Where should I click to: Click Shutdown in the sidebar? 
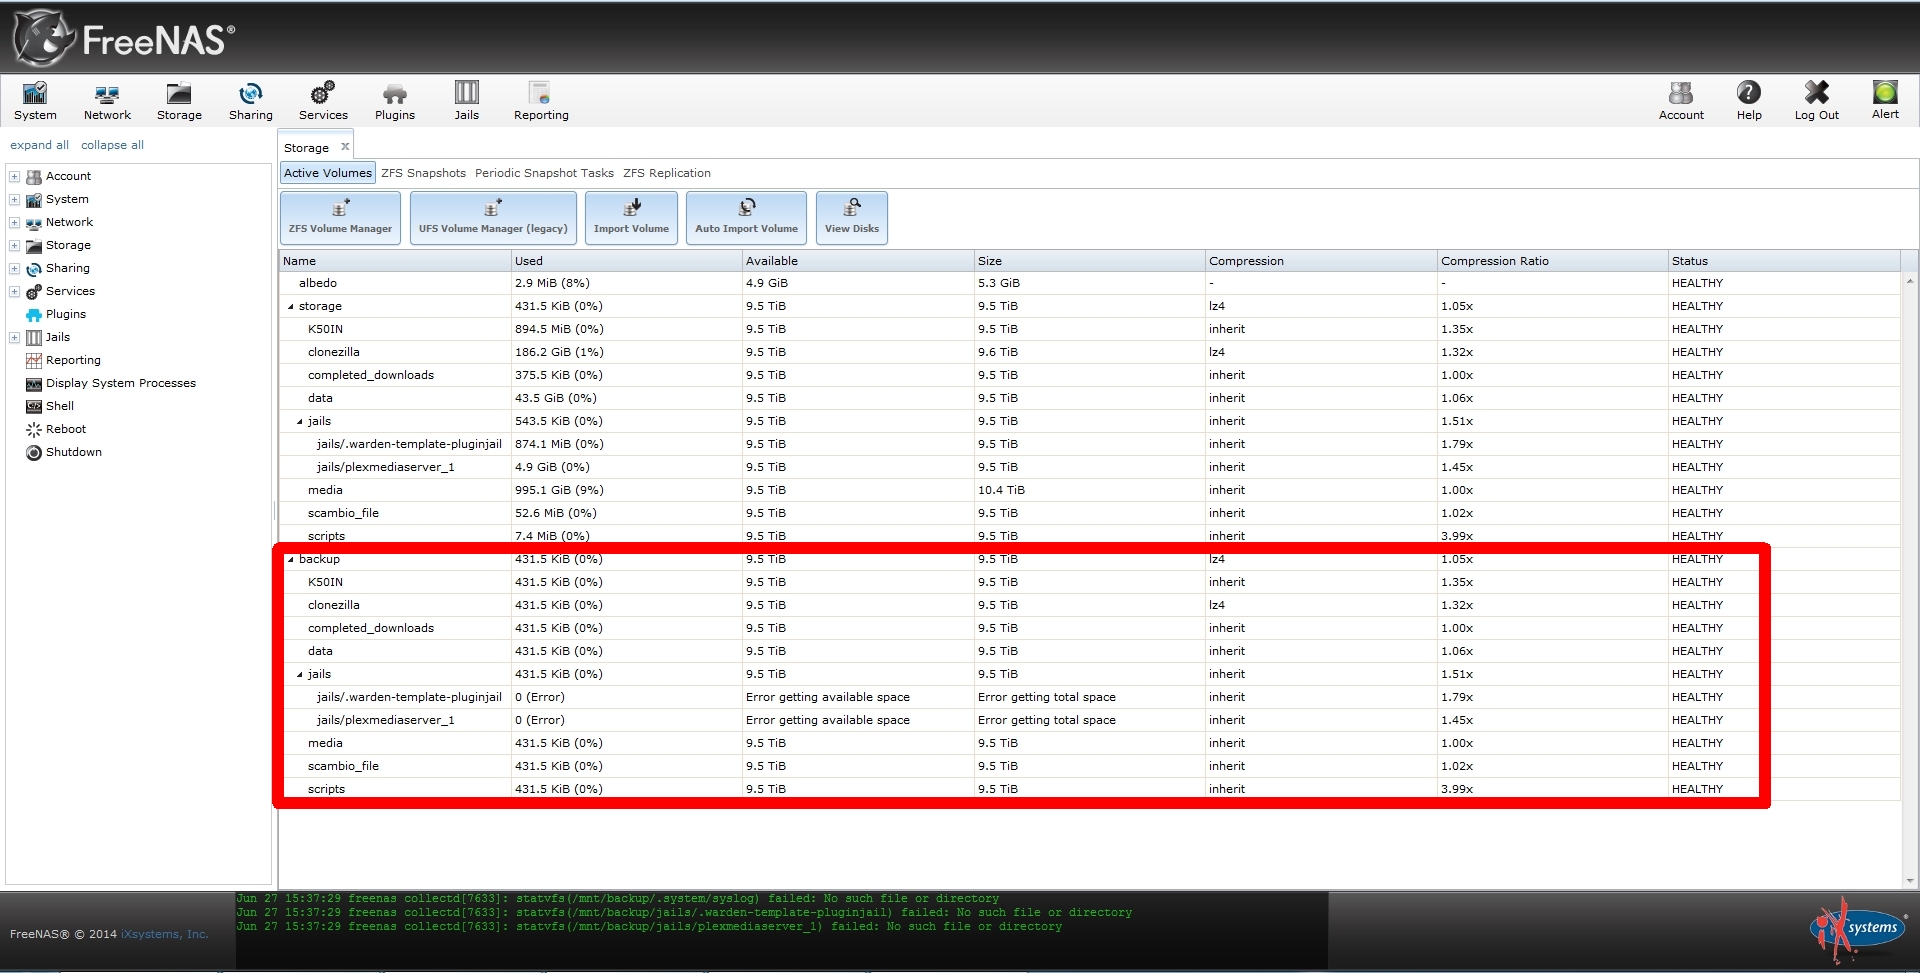[74, 452]
